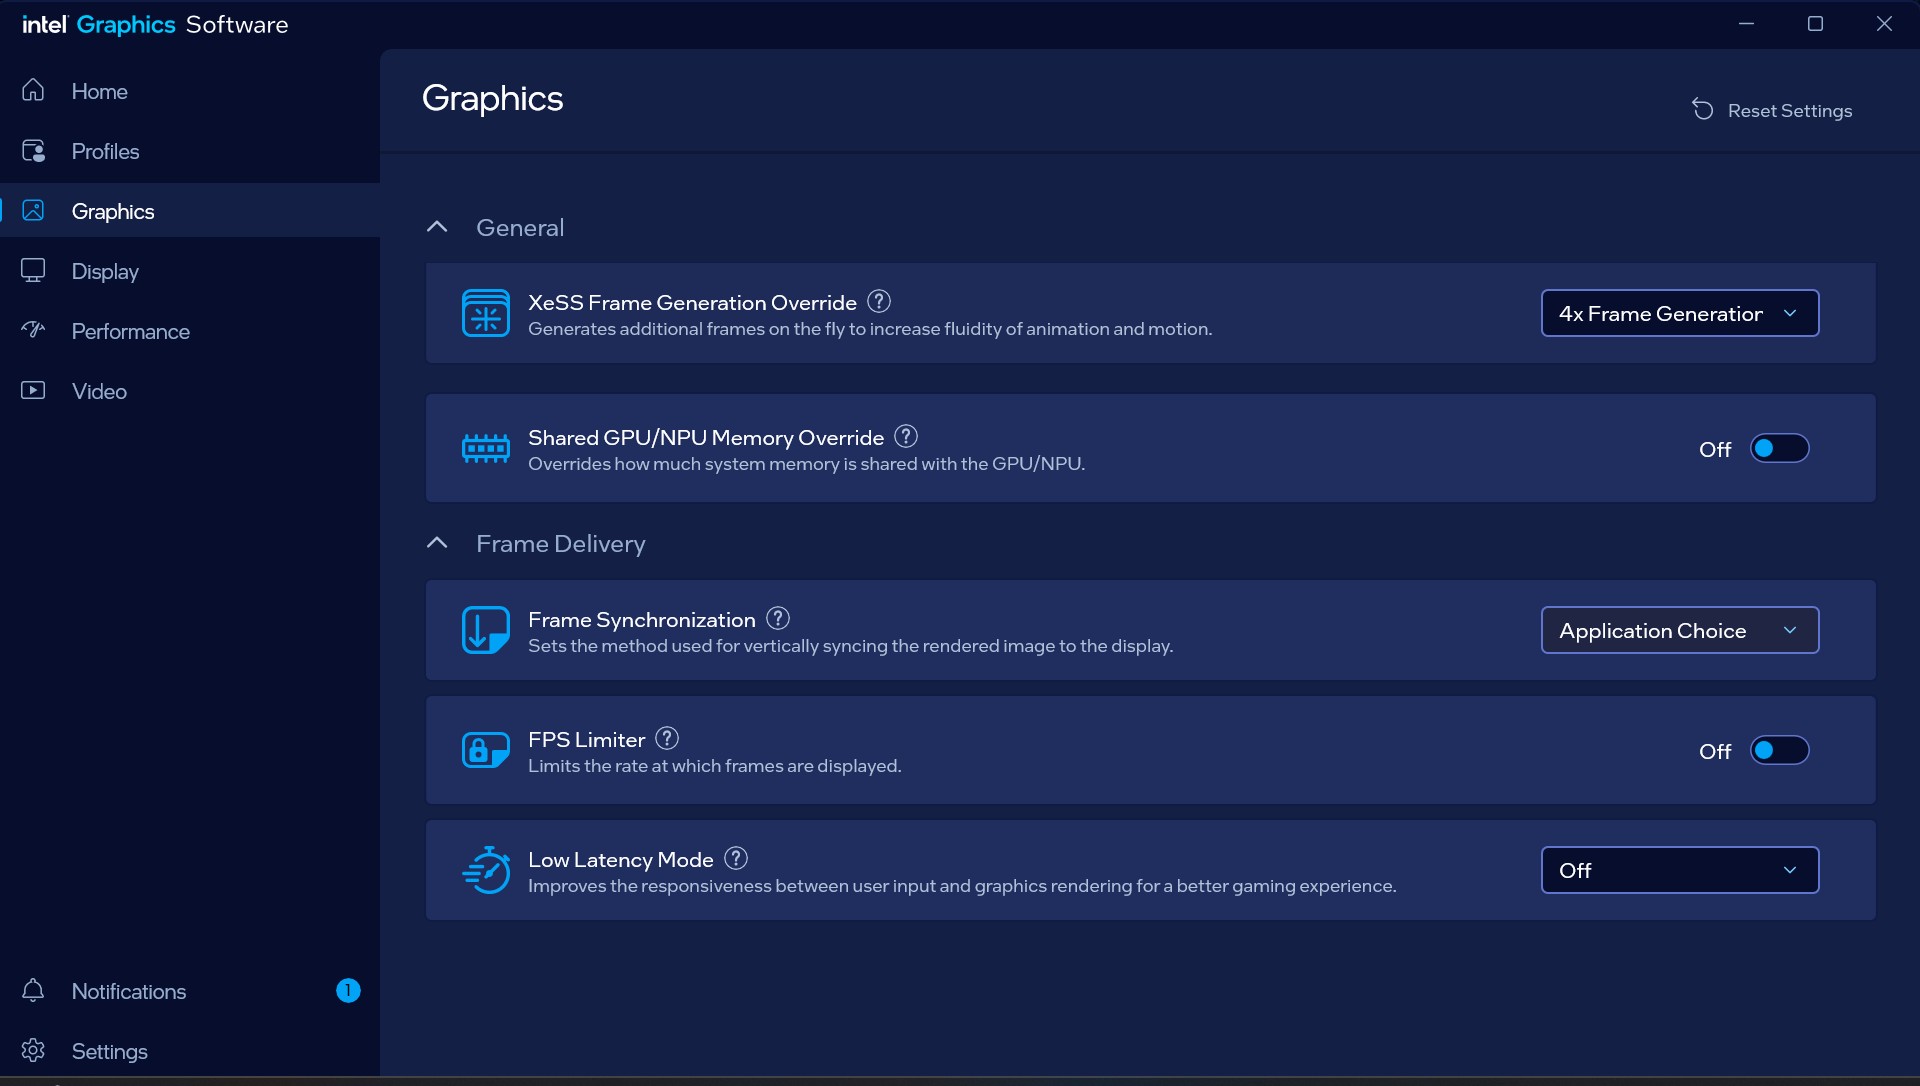The height and width of the screenshot is (1086, 1920).
Task: Click the Profiles sidebar icon
Action: coord(33,151)
